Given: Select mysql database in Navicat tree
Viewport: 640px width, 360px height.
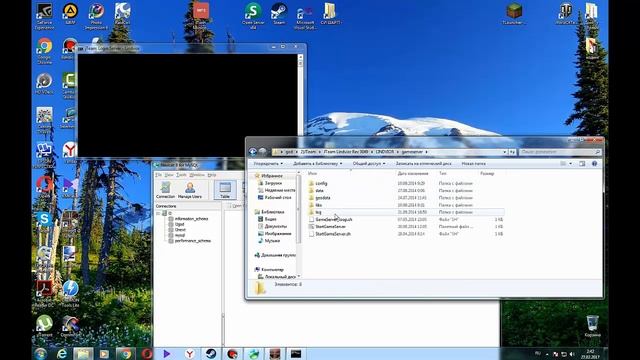Looking at the screenshot, I should [x=180, y=235].
